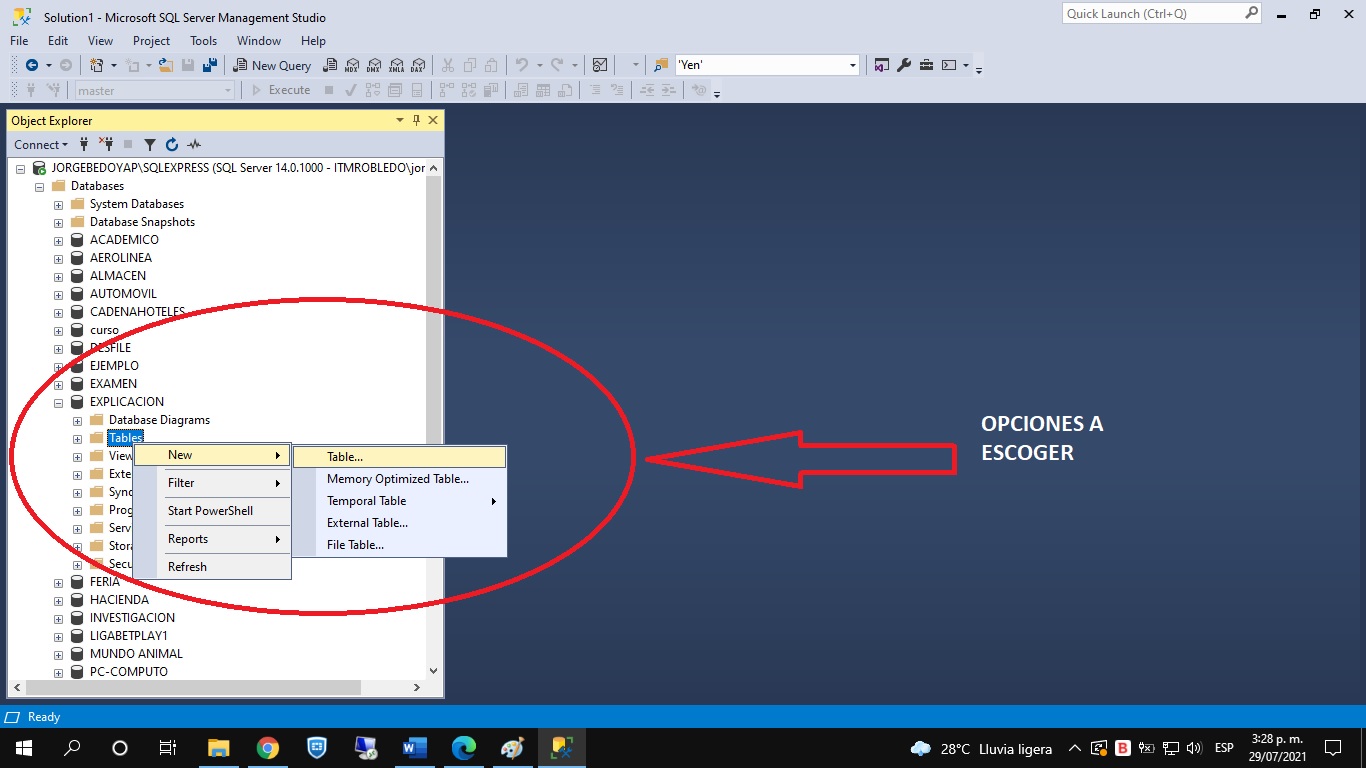1366x768 pixels.
Task: Expand the AEROLINEA database node
Action: 59,258
